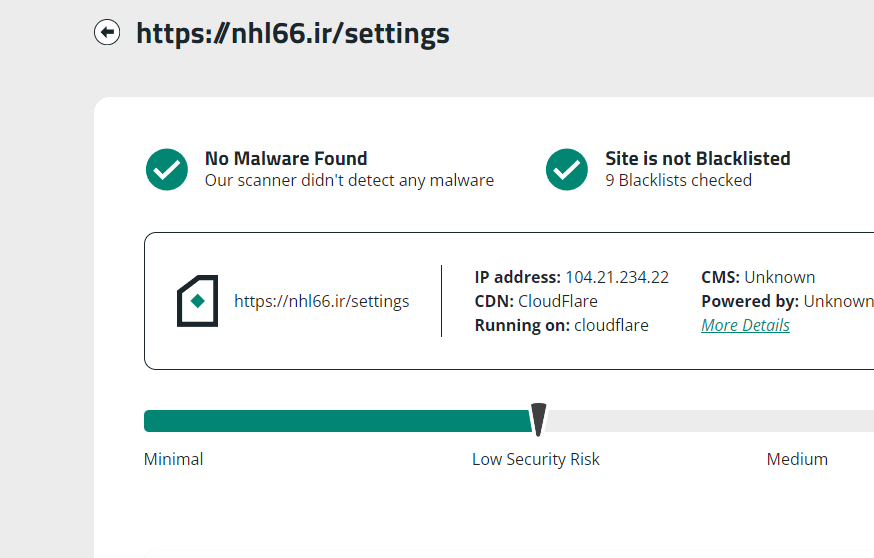Select the Site is not Blacklisted heading
874x558 pixels.
(x=698, y=158)
